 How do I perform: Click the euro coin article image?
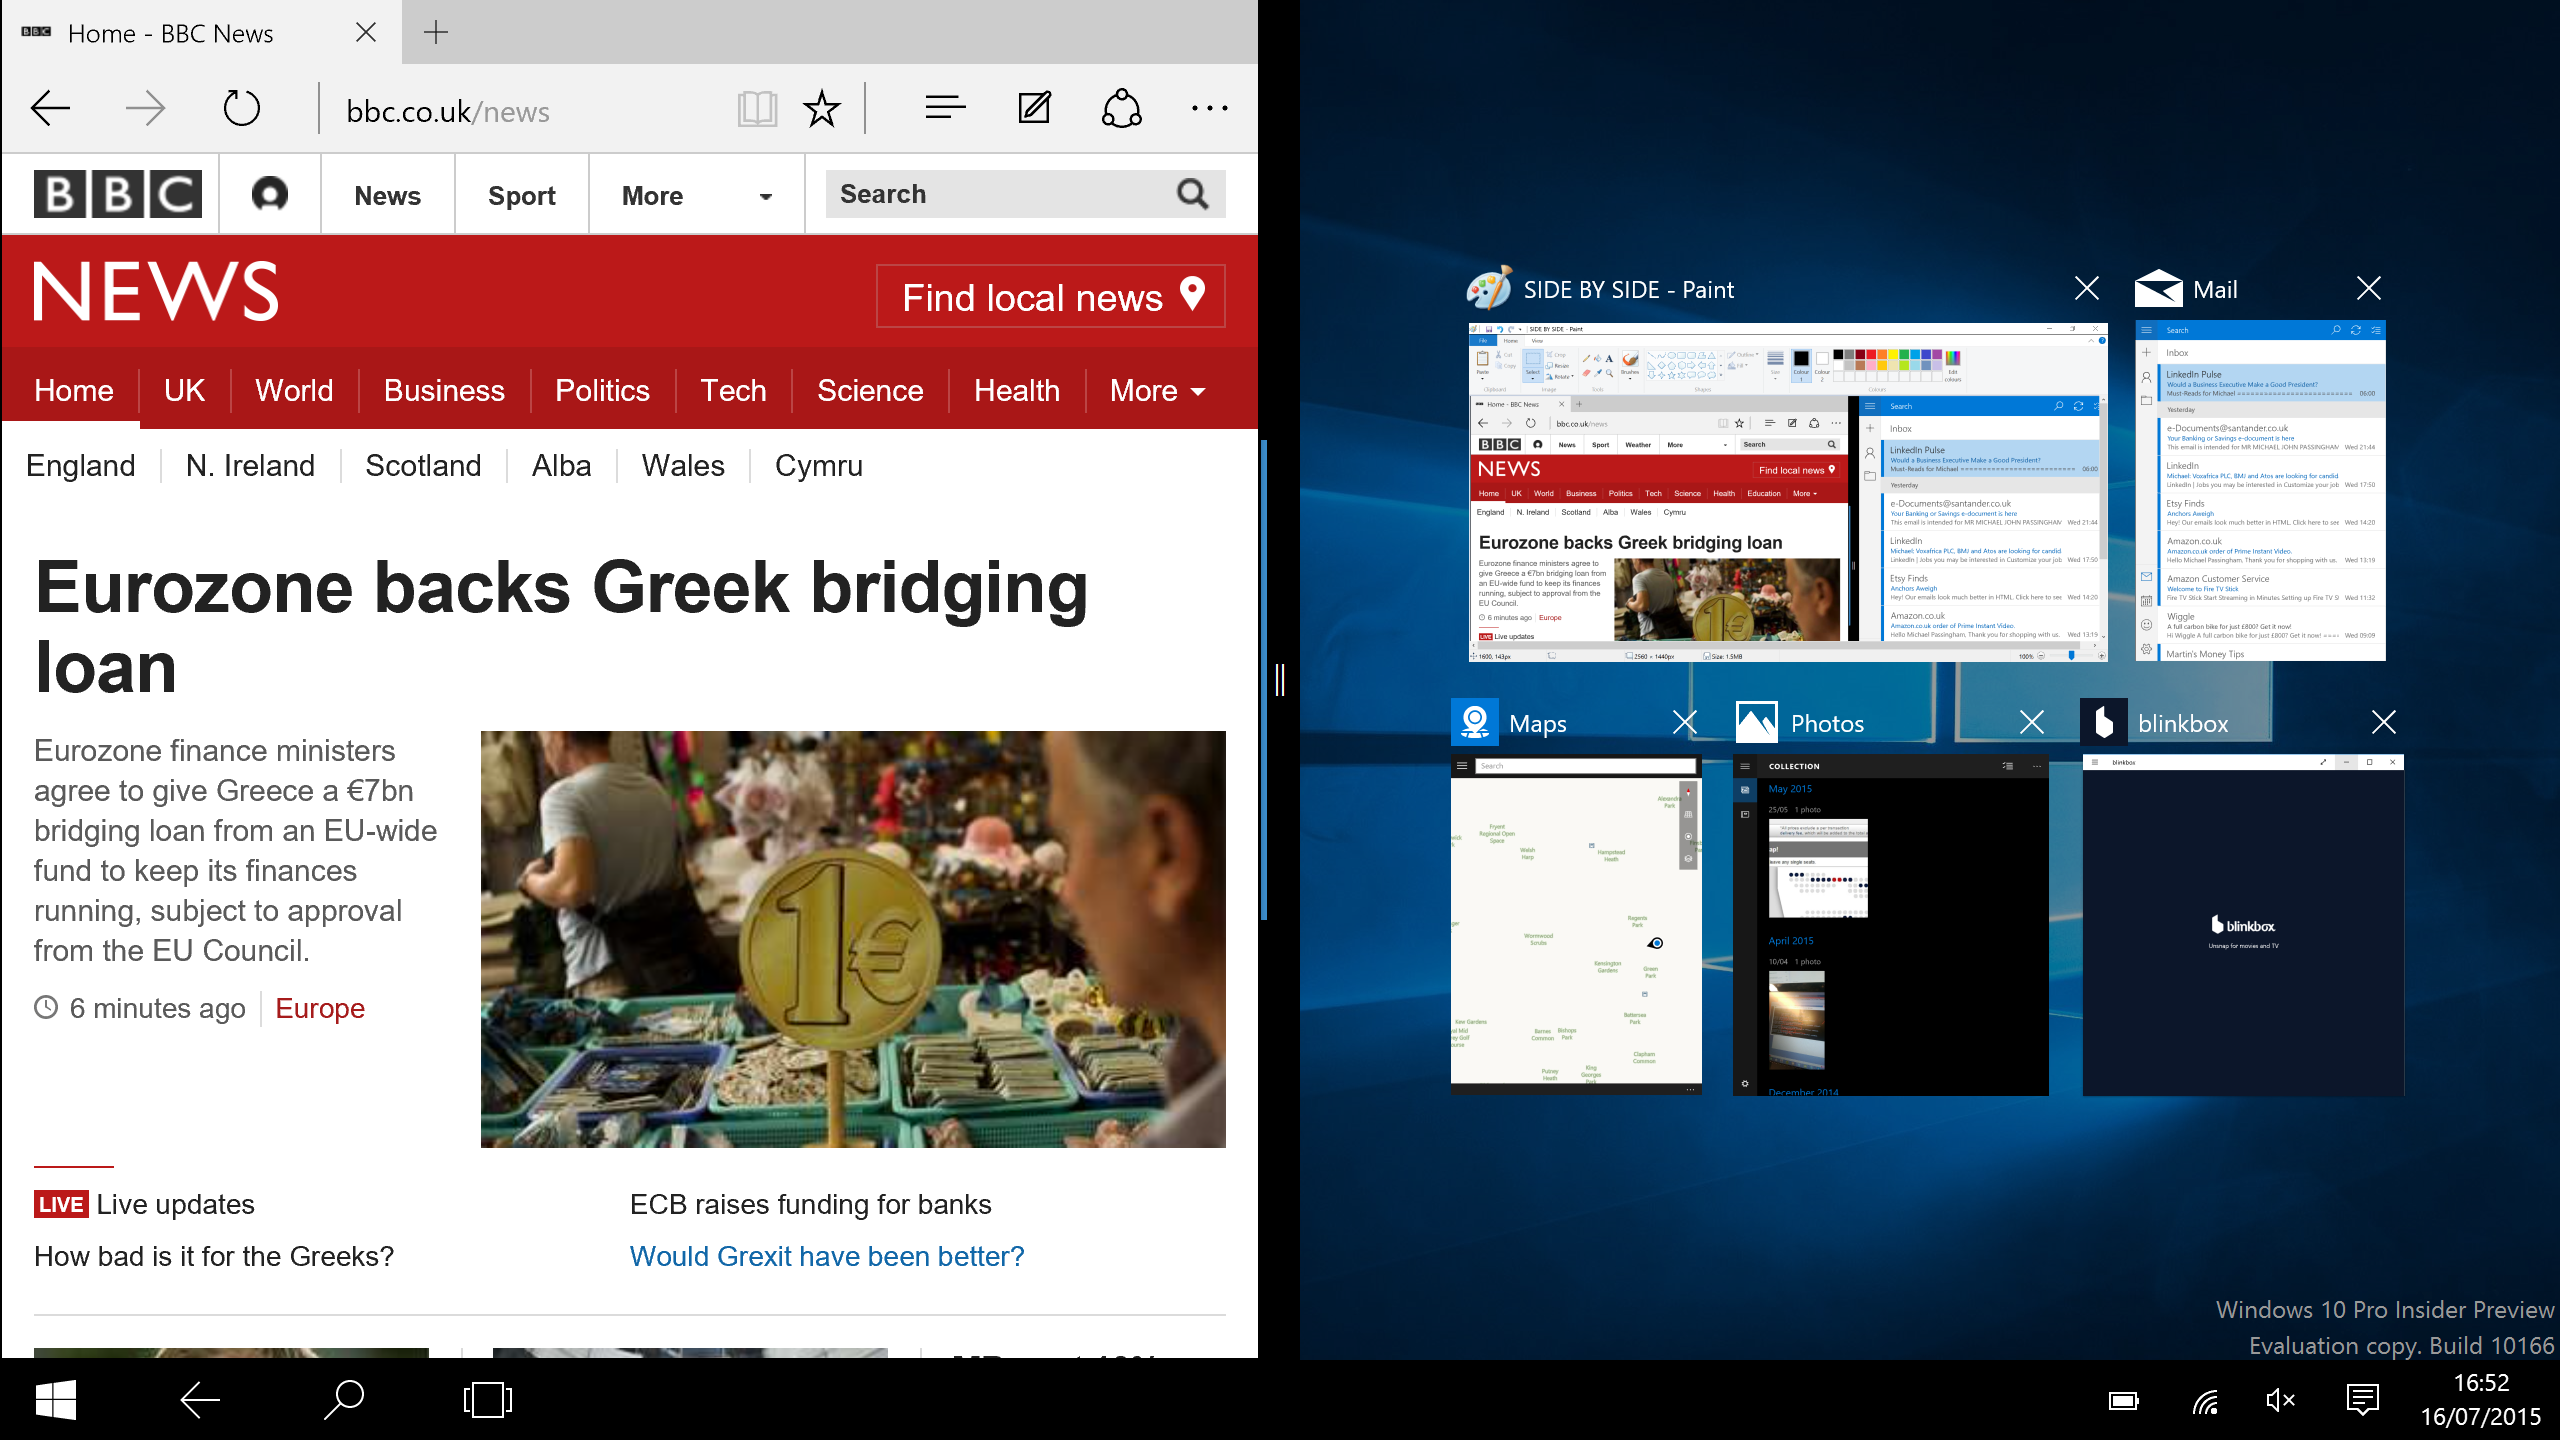853,939
